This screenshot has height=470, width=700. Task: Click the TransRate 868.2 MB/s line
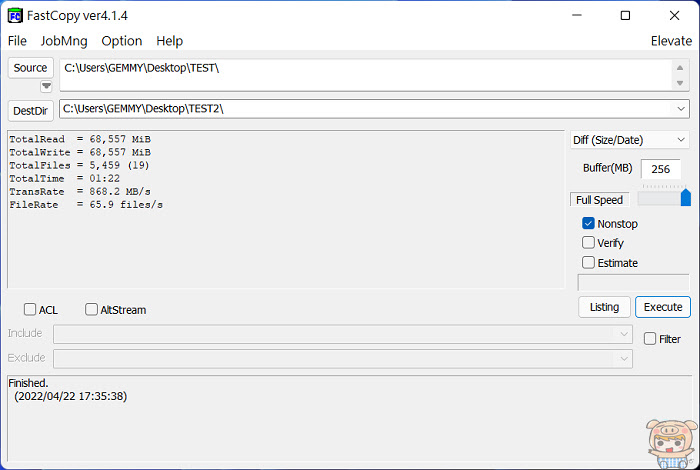[x=80, y=191]
